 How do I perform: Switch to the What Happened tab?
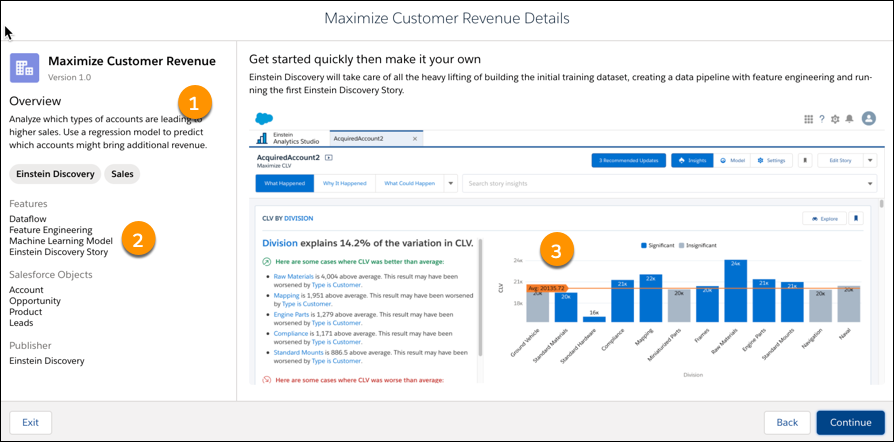click(x=285, y=183)
